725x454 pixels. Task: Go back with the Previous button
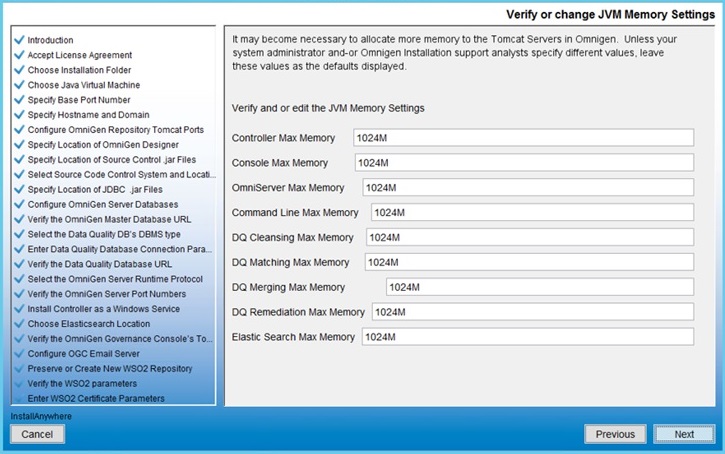point(615,434)
